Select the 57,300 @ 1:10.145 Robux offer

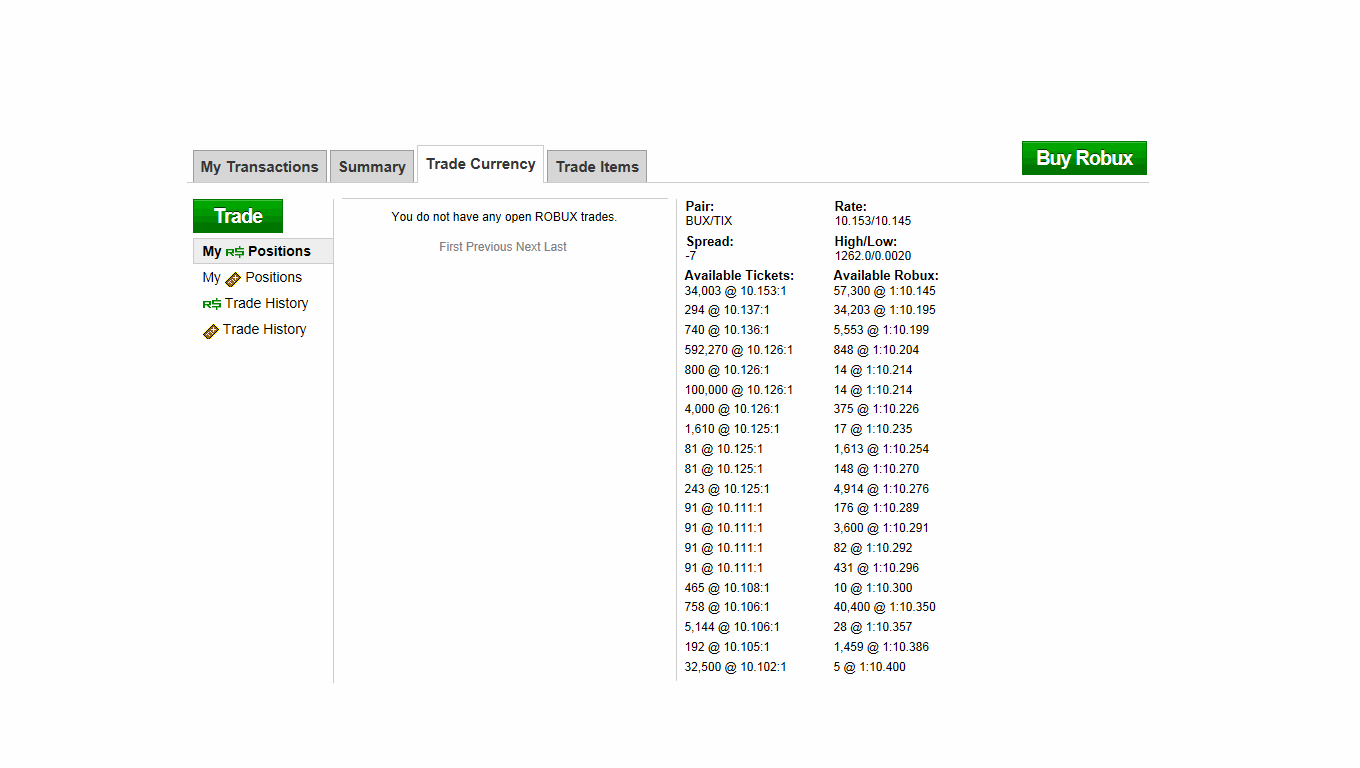pos(884,291)
